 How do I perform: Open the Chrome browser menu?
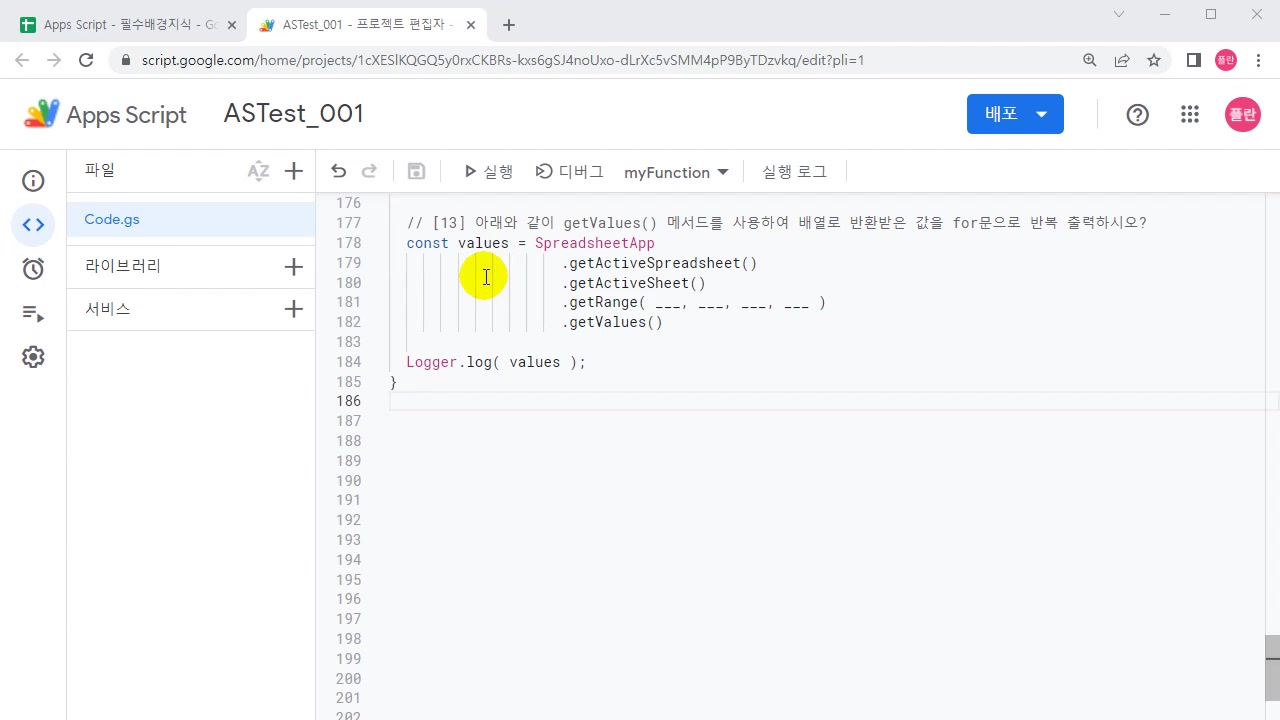(x=1258, y=60)
